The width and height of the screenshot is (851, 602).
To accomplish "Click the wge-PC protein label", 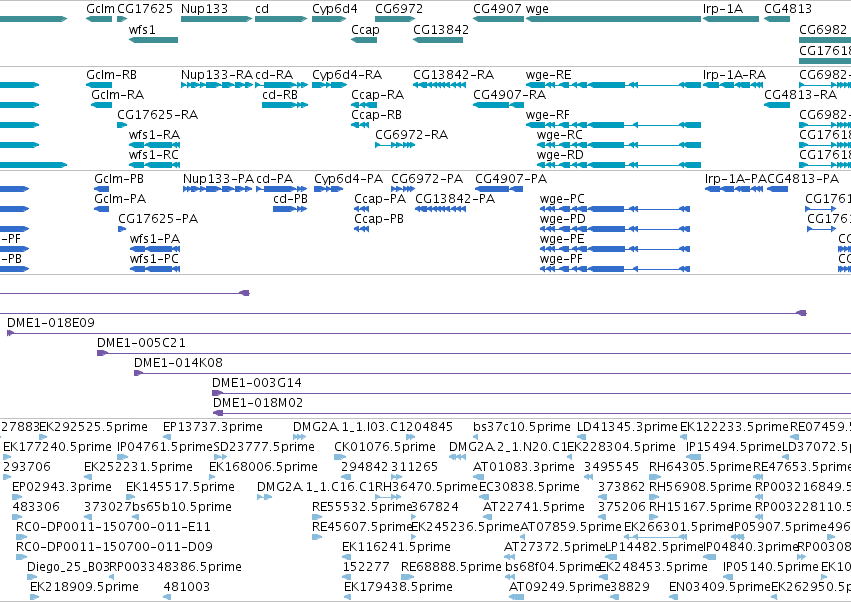I will (x=562, y=199).
